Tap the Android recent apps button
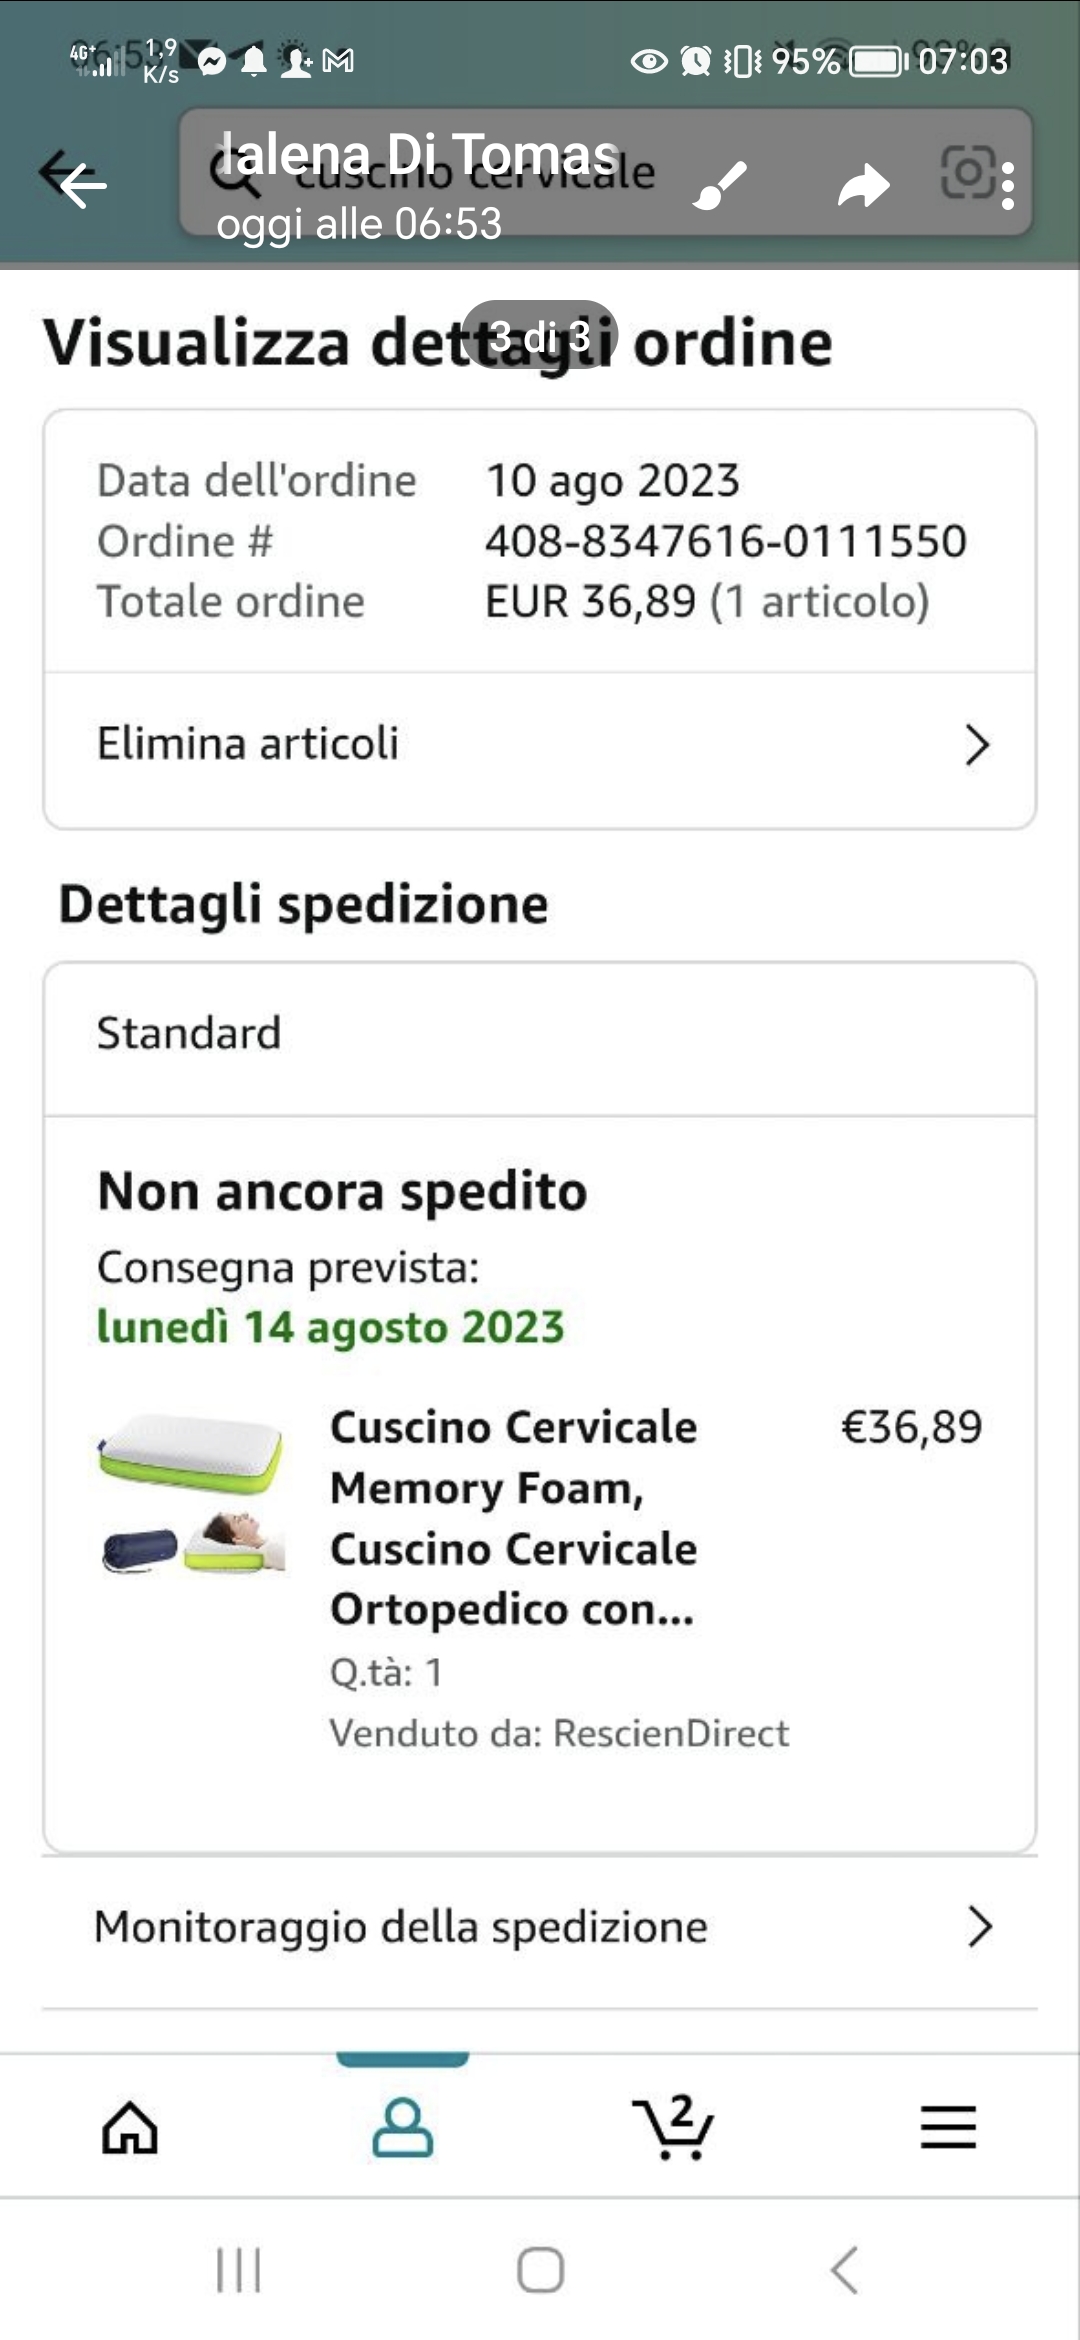The image size is (1080, 2340). 239,2270
